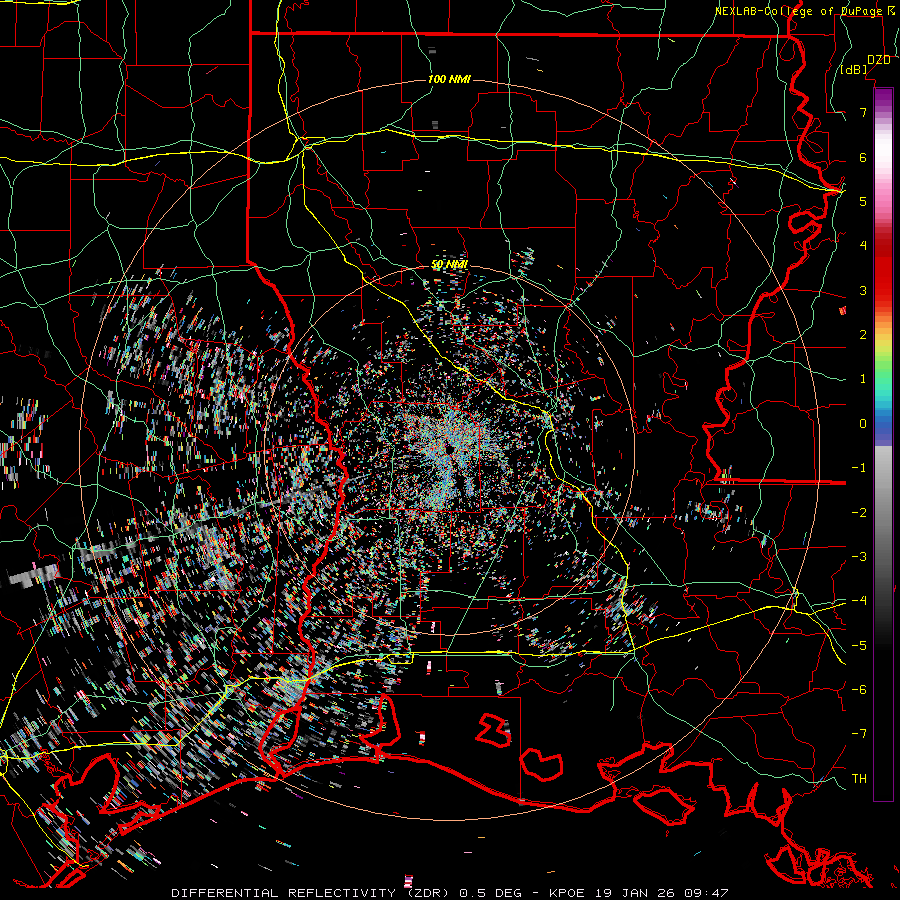Click the '4' value on the legend
This screenshot has height=900, width=900.
863,246
